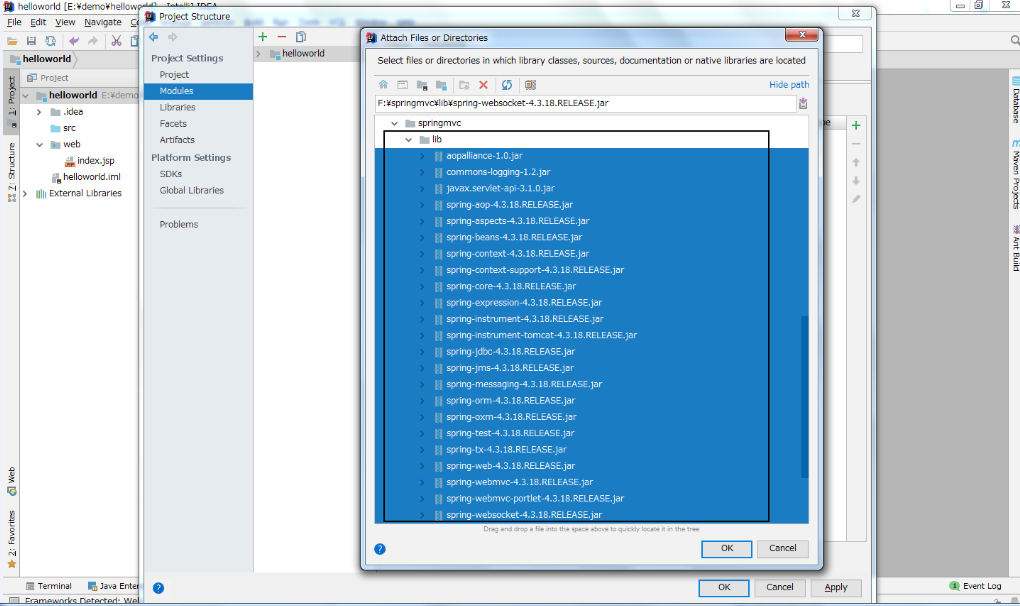Click Undo arrow in IDE toolbar
This screenshot has height=606, width=1020.
point(74,41)
